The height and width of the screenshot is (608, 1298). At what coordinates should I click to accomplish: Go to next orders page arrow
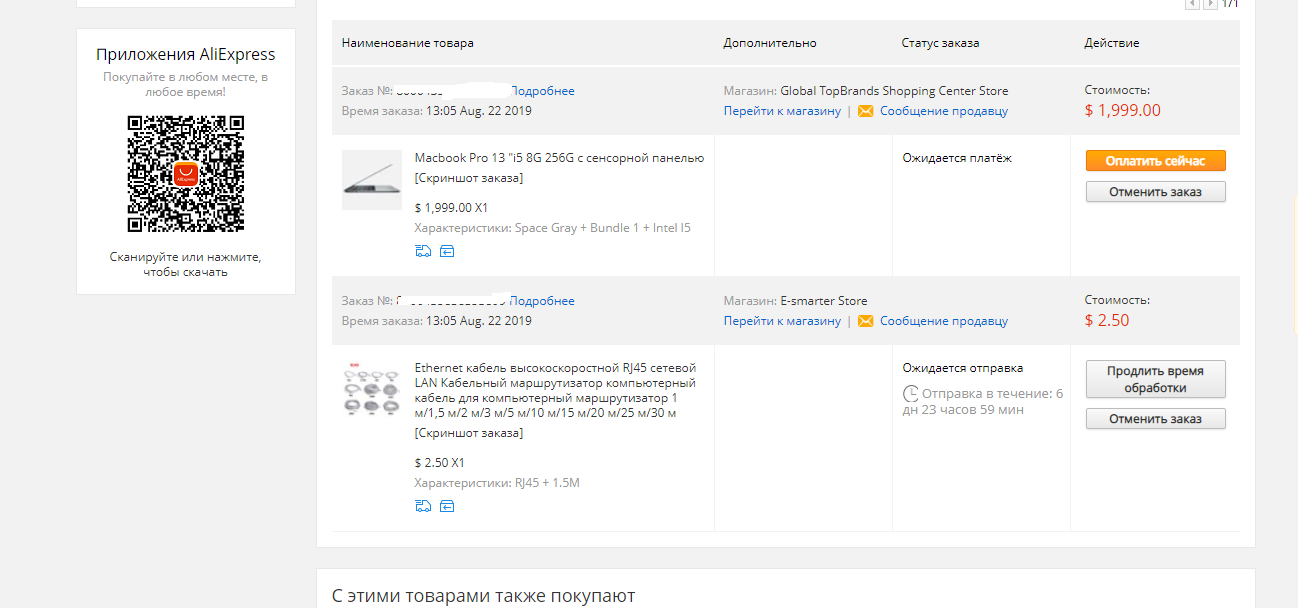click(1210, 4)
